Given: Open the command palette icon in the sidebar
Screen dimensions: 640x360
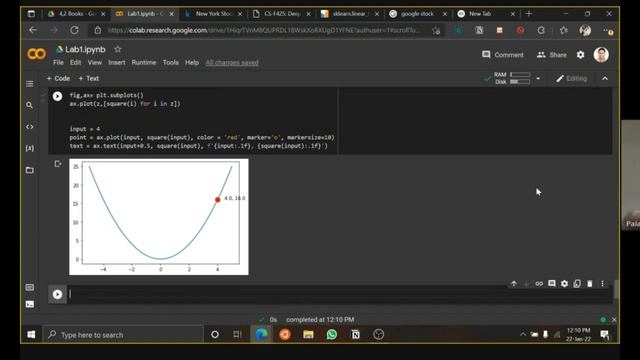Looking at the screenshot, I should (x=29, y=287).
